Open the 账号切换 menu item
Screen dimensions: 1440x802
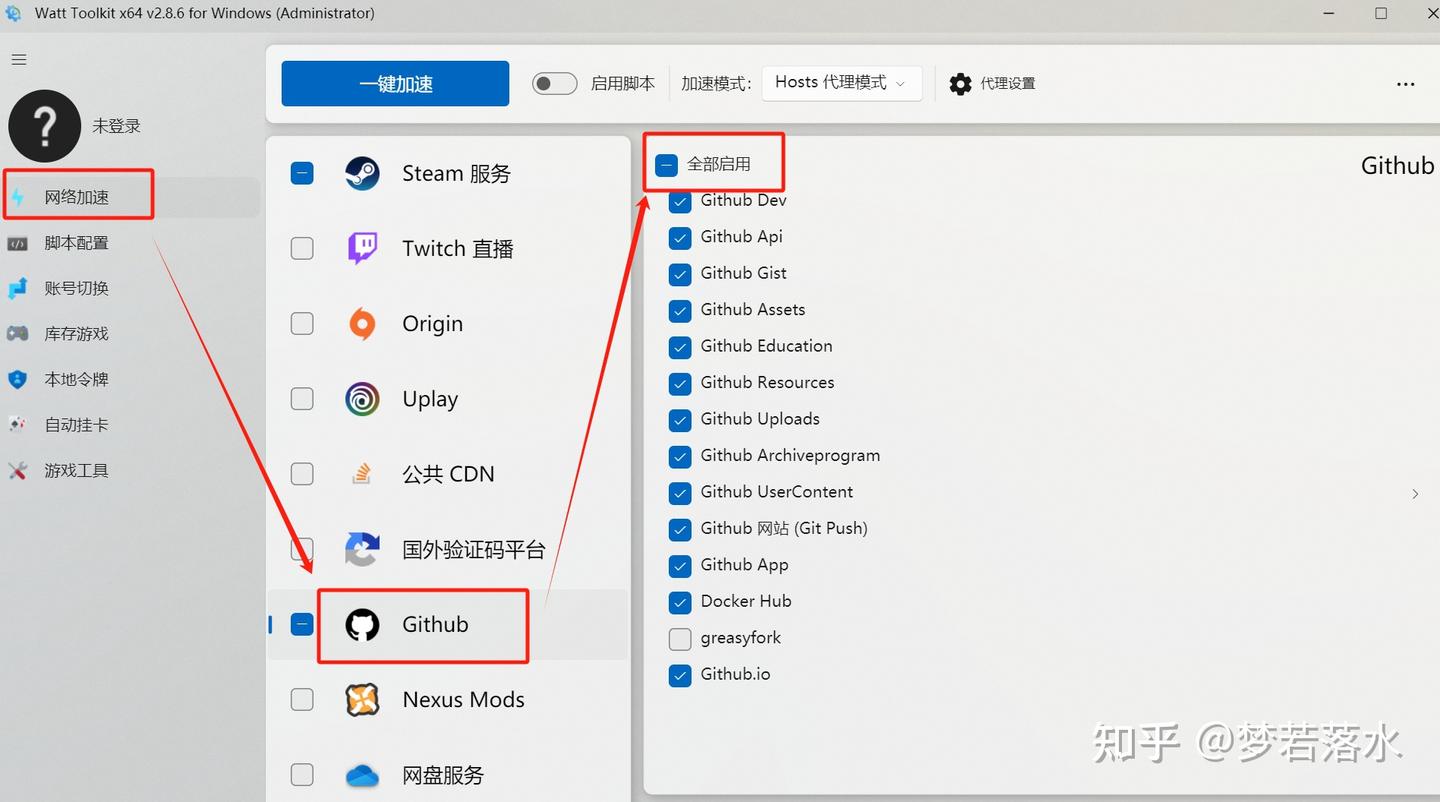pyautogui.click(x=131, y=288)
